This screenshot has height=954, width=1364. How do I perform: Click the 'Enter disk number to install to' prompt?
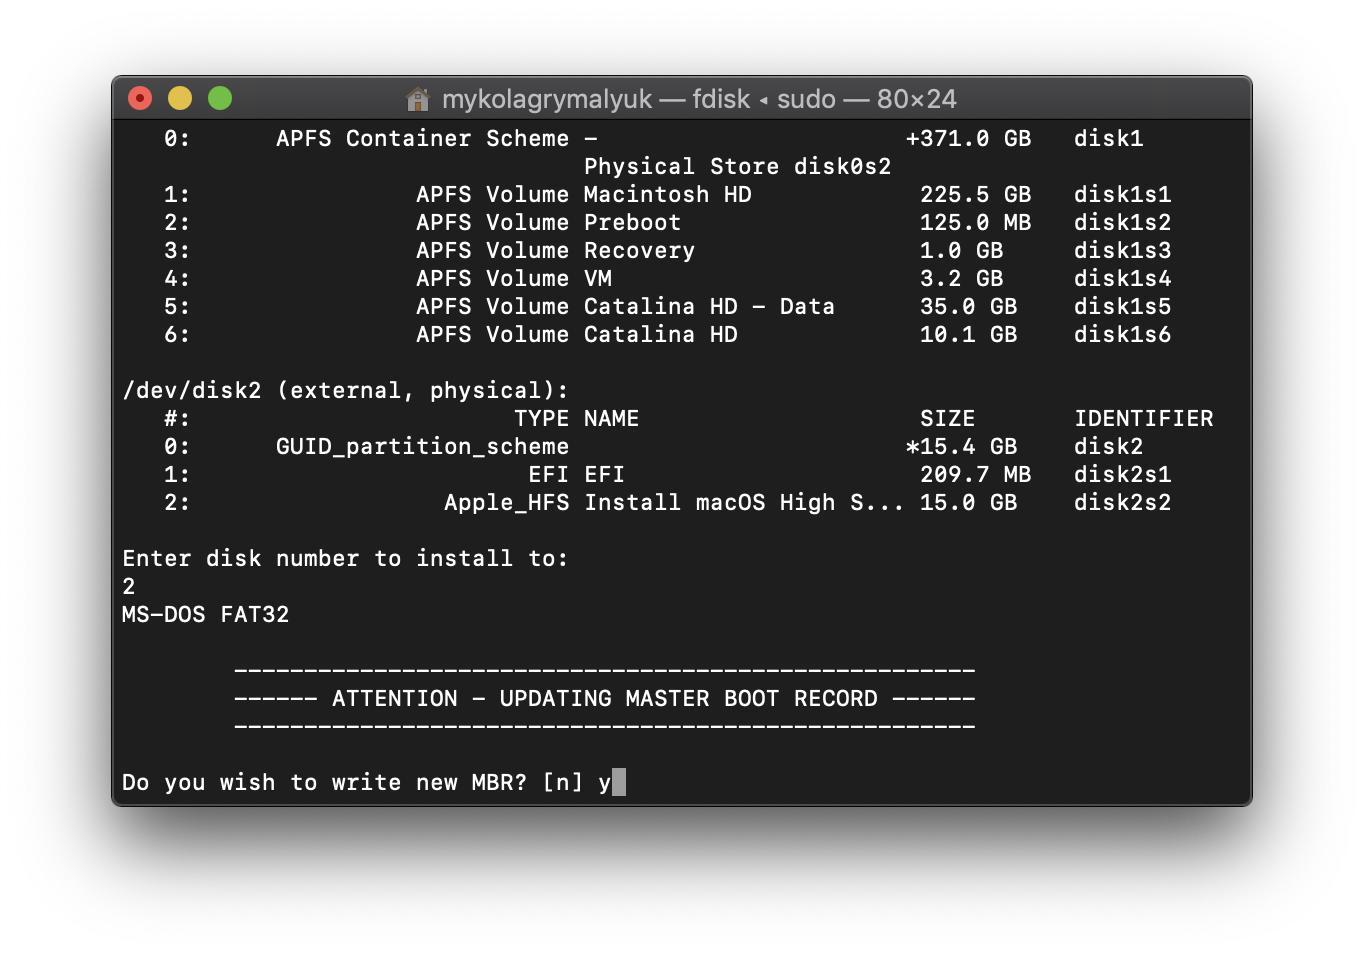click(x=345, y=558)
